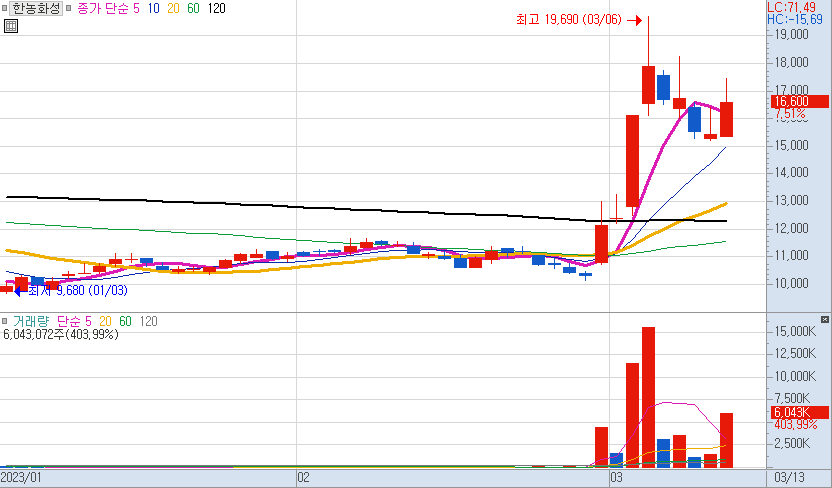Click the 2023/01 date axis label
This screenshot has height=488, width=832.
(x=21, y=477)
